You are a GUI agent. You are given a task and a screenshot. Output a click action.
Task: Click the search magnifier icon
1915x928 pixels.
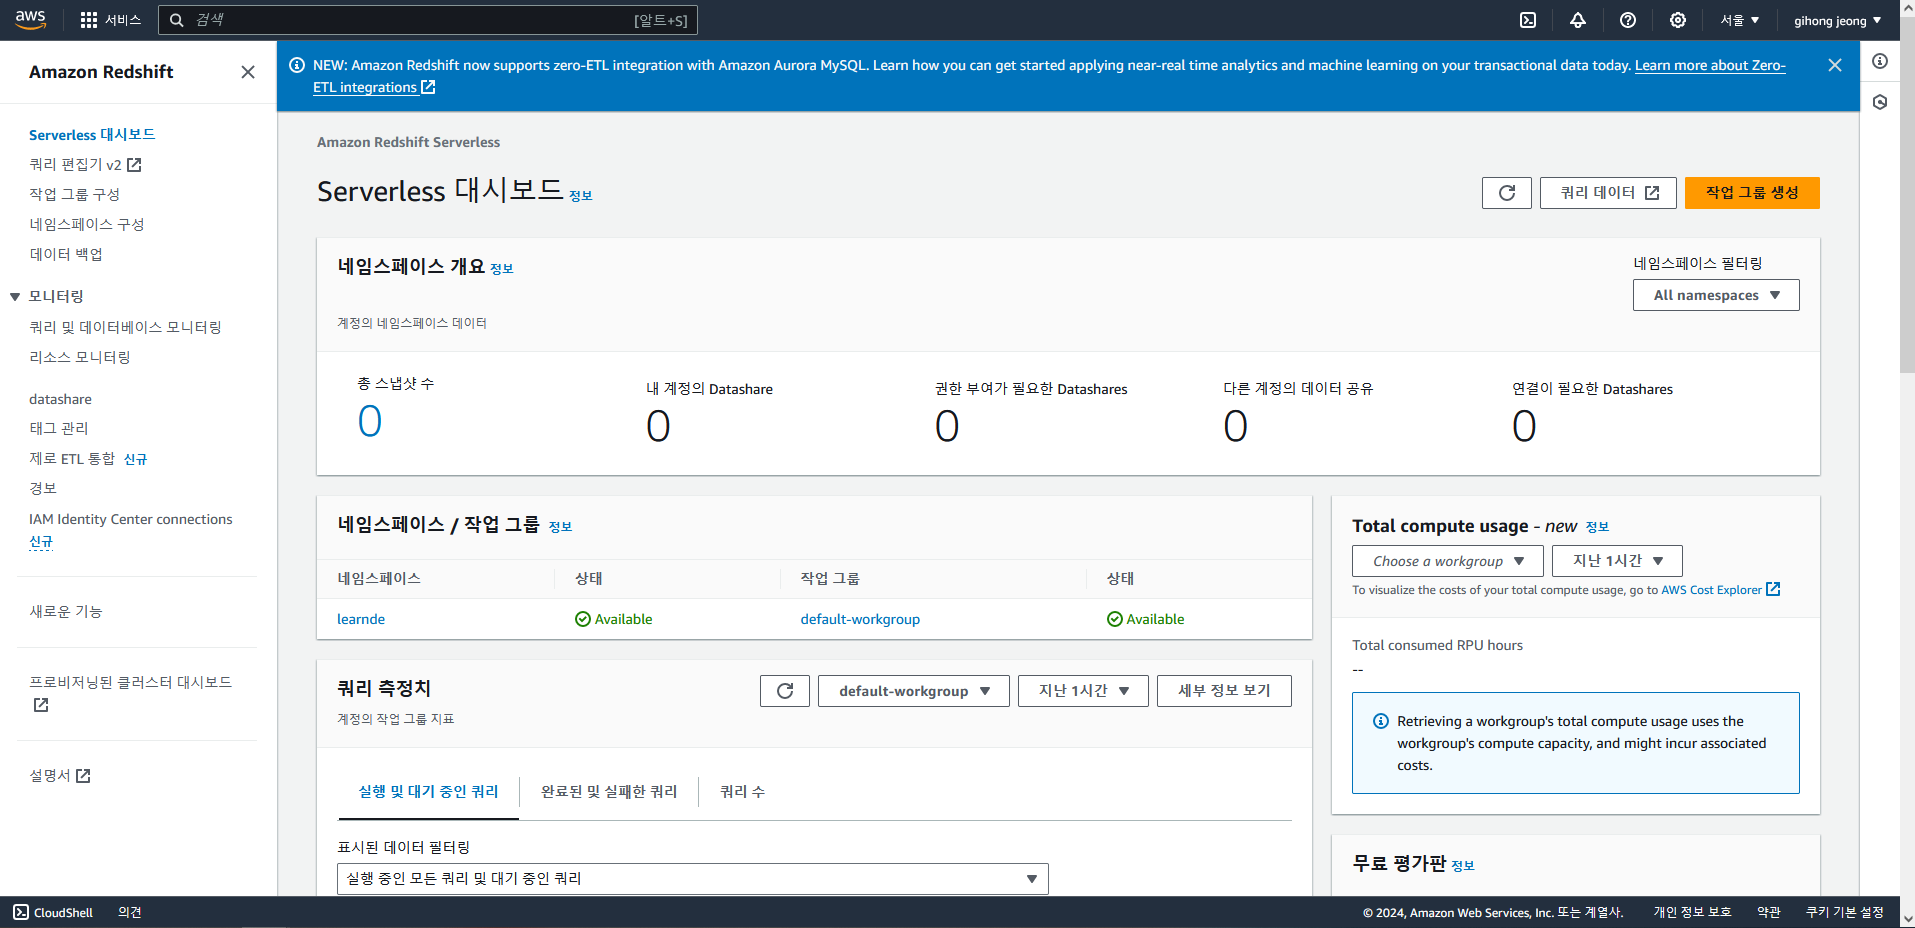pyautogui.click(x=177, y=20)
